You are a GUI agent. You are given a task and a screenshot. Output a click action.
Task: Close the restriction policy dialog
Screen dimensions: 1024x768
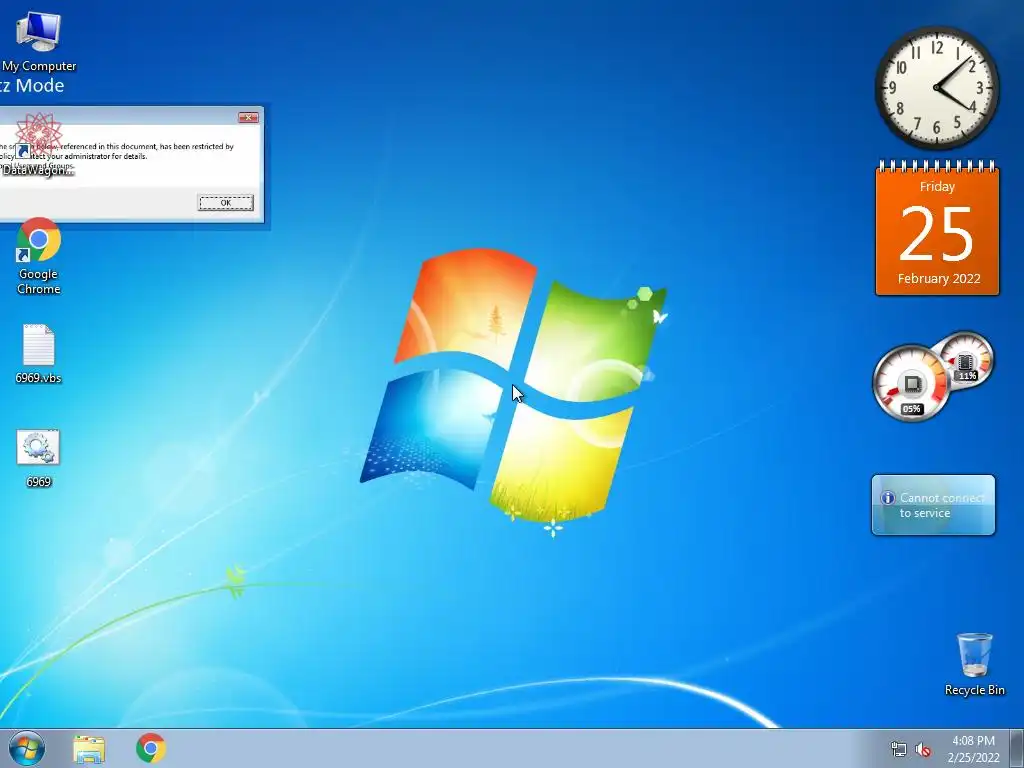point(248,118)
